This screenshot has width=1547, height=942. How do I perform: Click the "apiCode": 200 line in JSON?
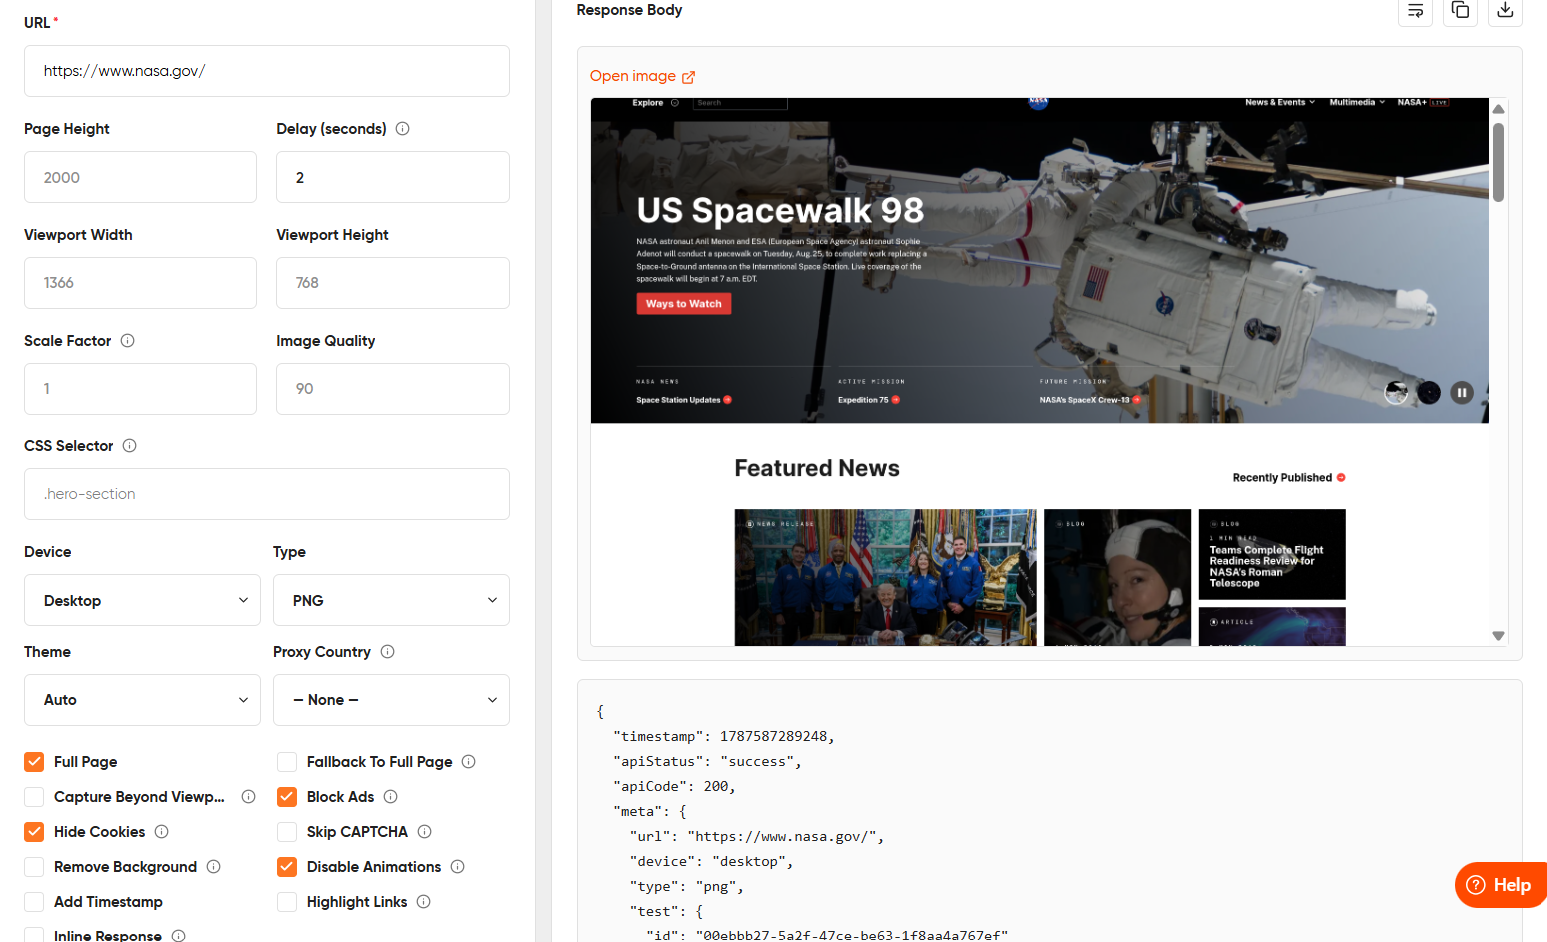[x=674, y=787]
